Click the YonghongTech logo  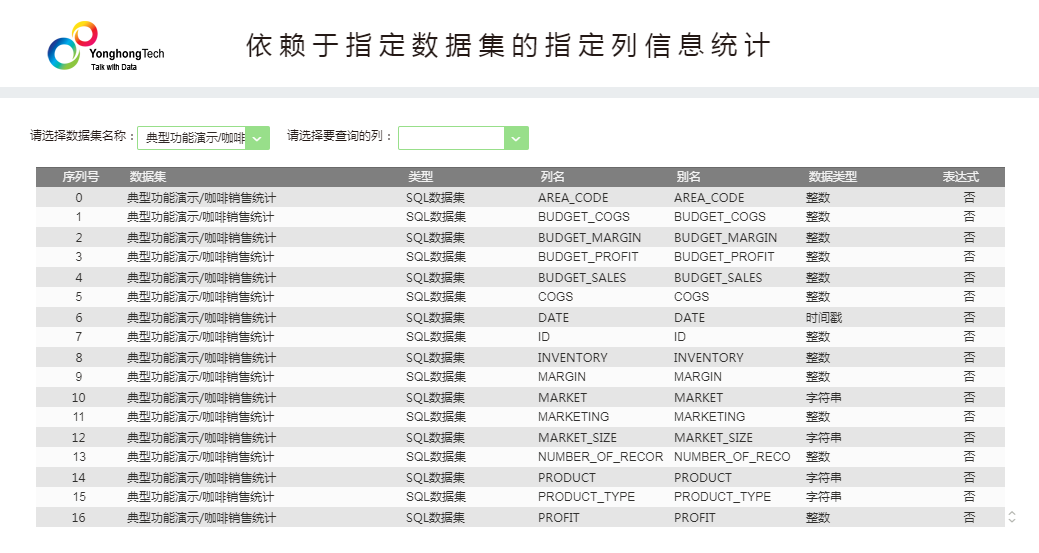(x=105, y=47)
